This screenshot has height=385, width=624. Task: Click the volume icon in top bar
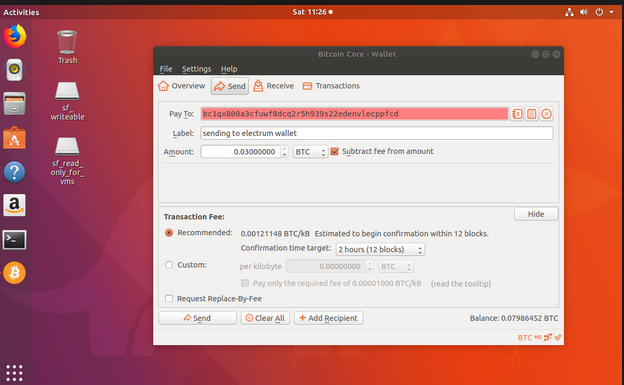[x=584, y=12]
